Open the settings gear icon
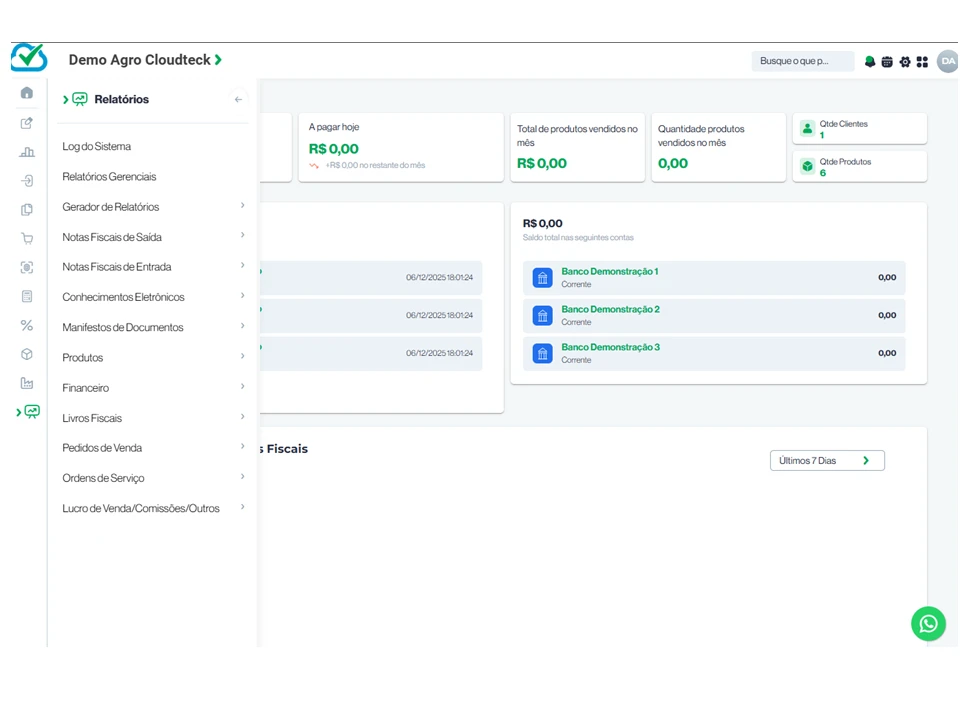Image resolution: width=960 pixels, height=720 pixels. (905, 62)
